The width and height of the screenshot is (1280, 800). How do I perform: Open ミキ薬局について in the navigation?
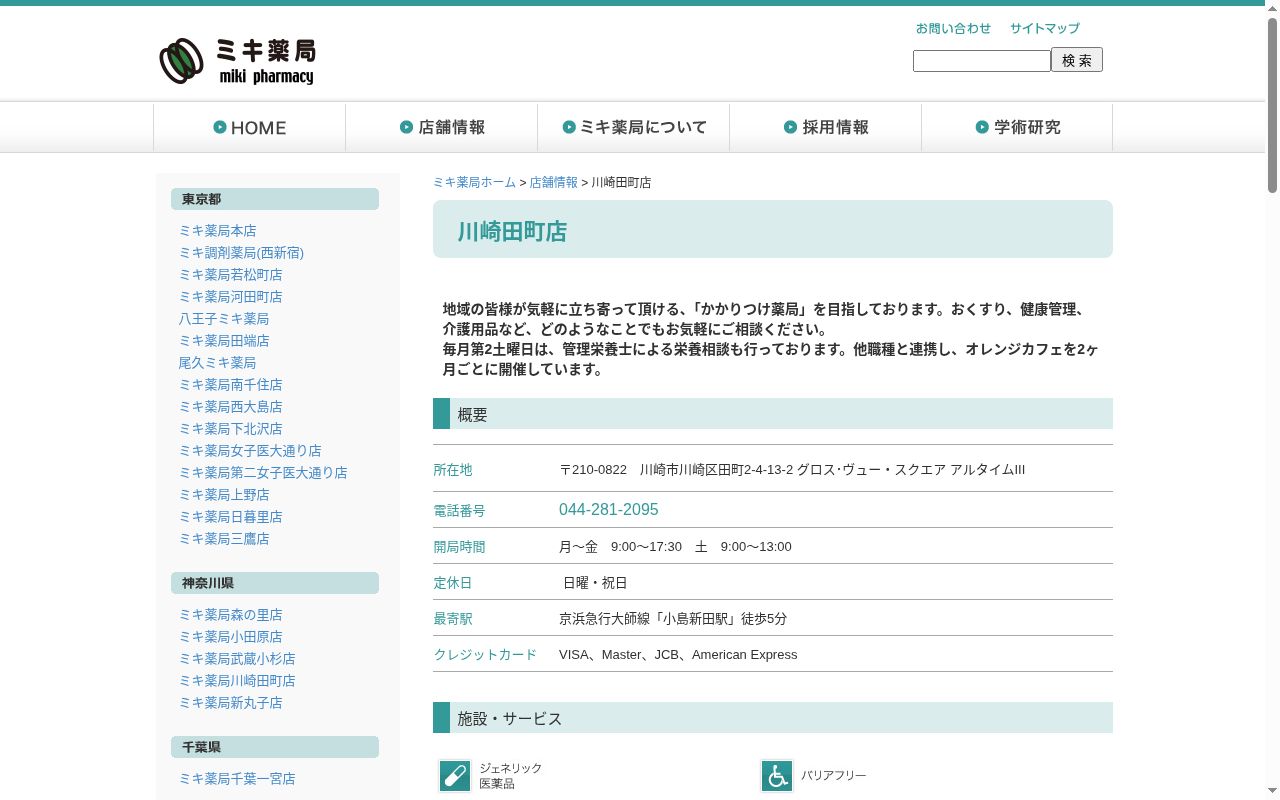click(x=633, y=127)
